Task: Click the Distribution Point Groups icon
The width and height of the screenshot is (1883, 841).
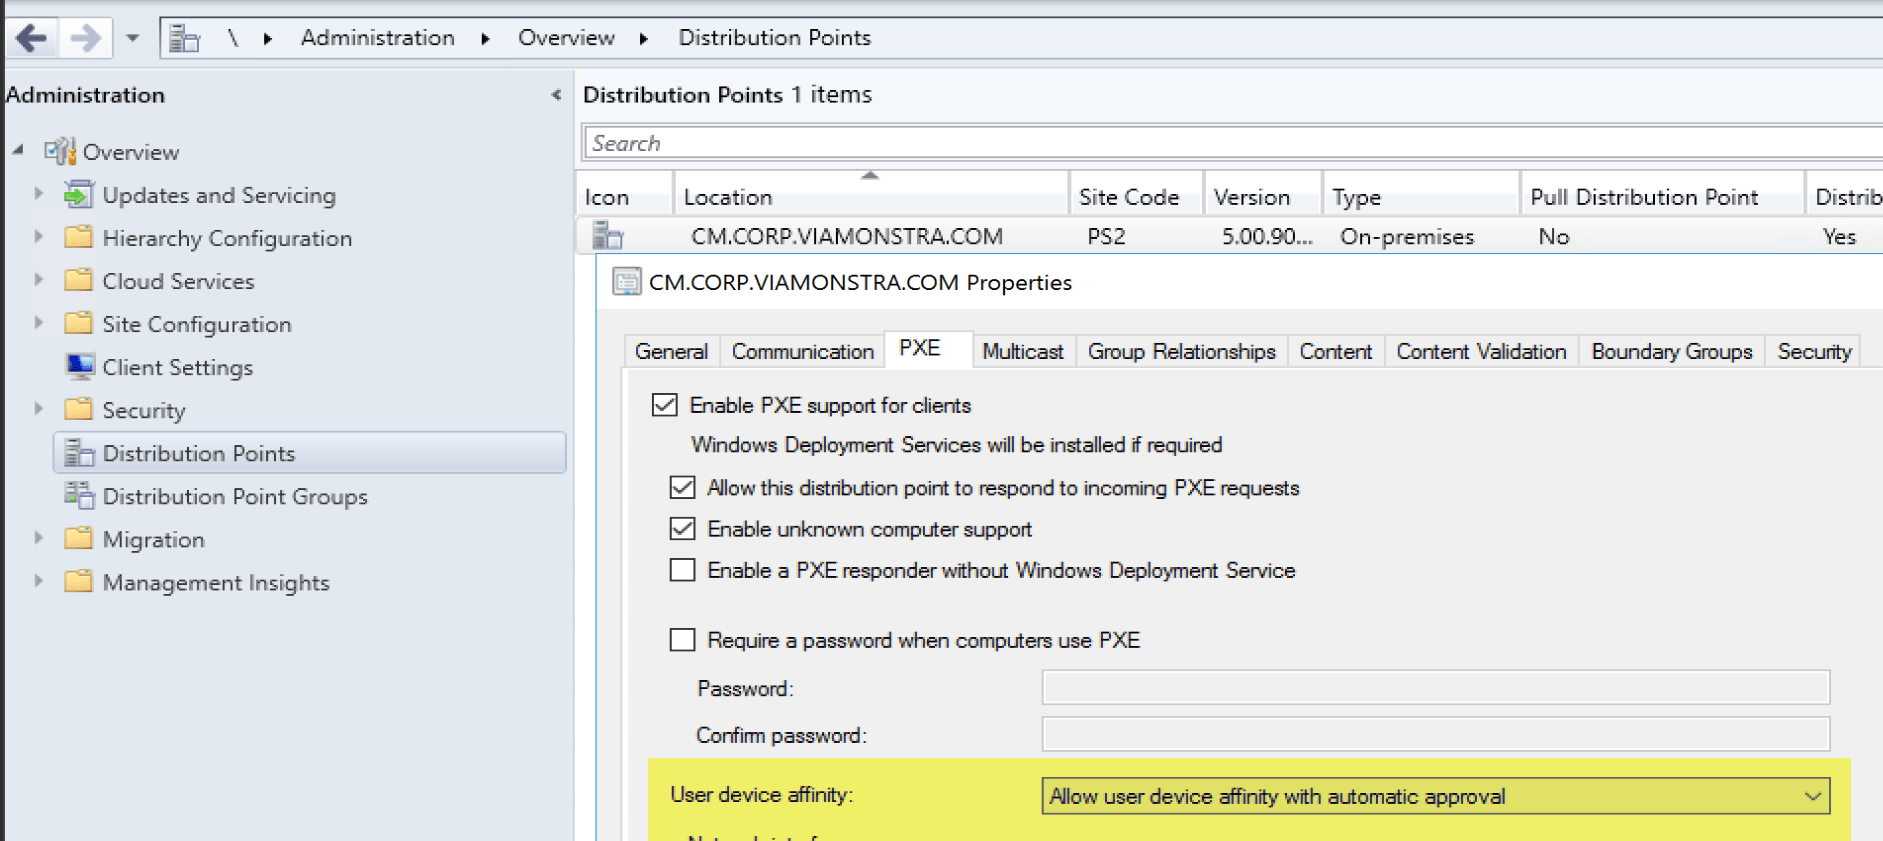Action: point(79,496)
